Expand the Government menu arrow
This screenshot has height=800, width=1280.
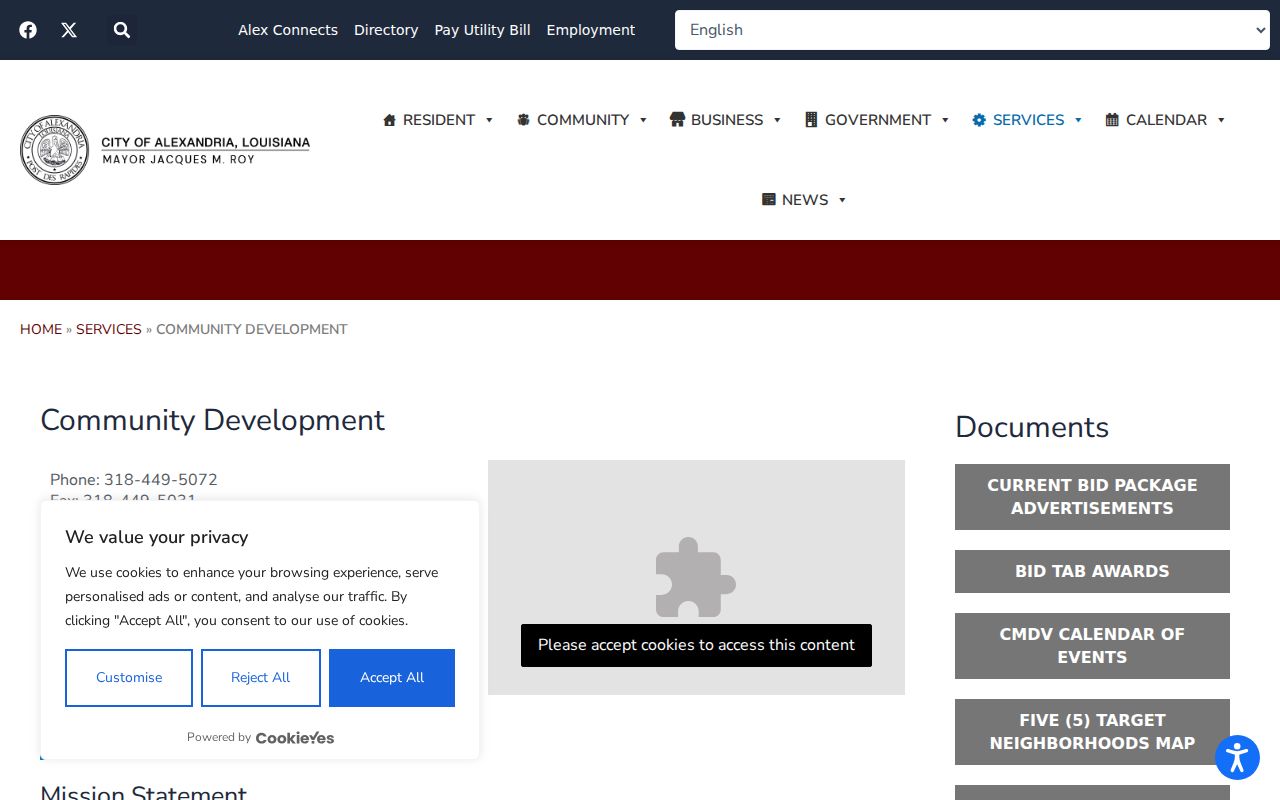coord(945,120)
